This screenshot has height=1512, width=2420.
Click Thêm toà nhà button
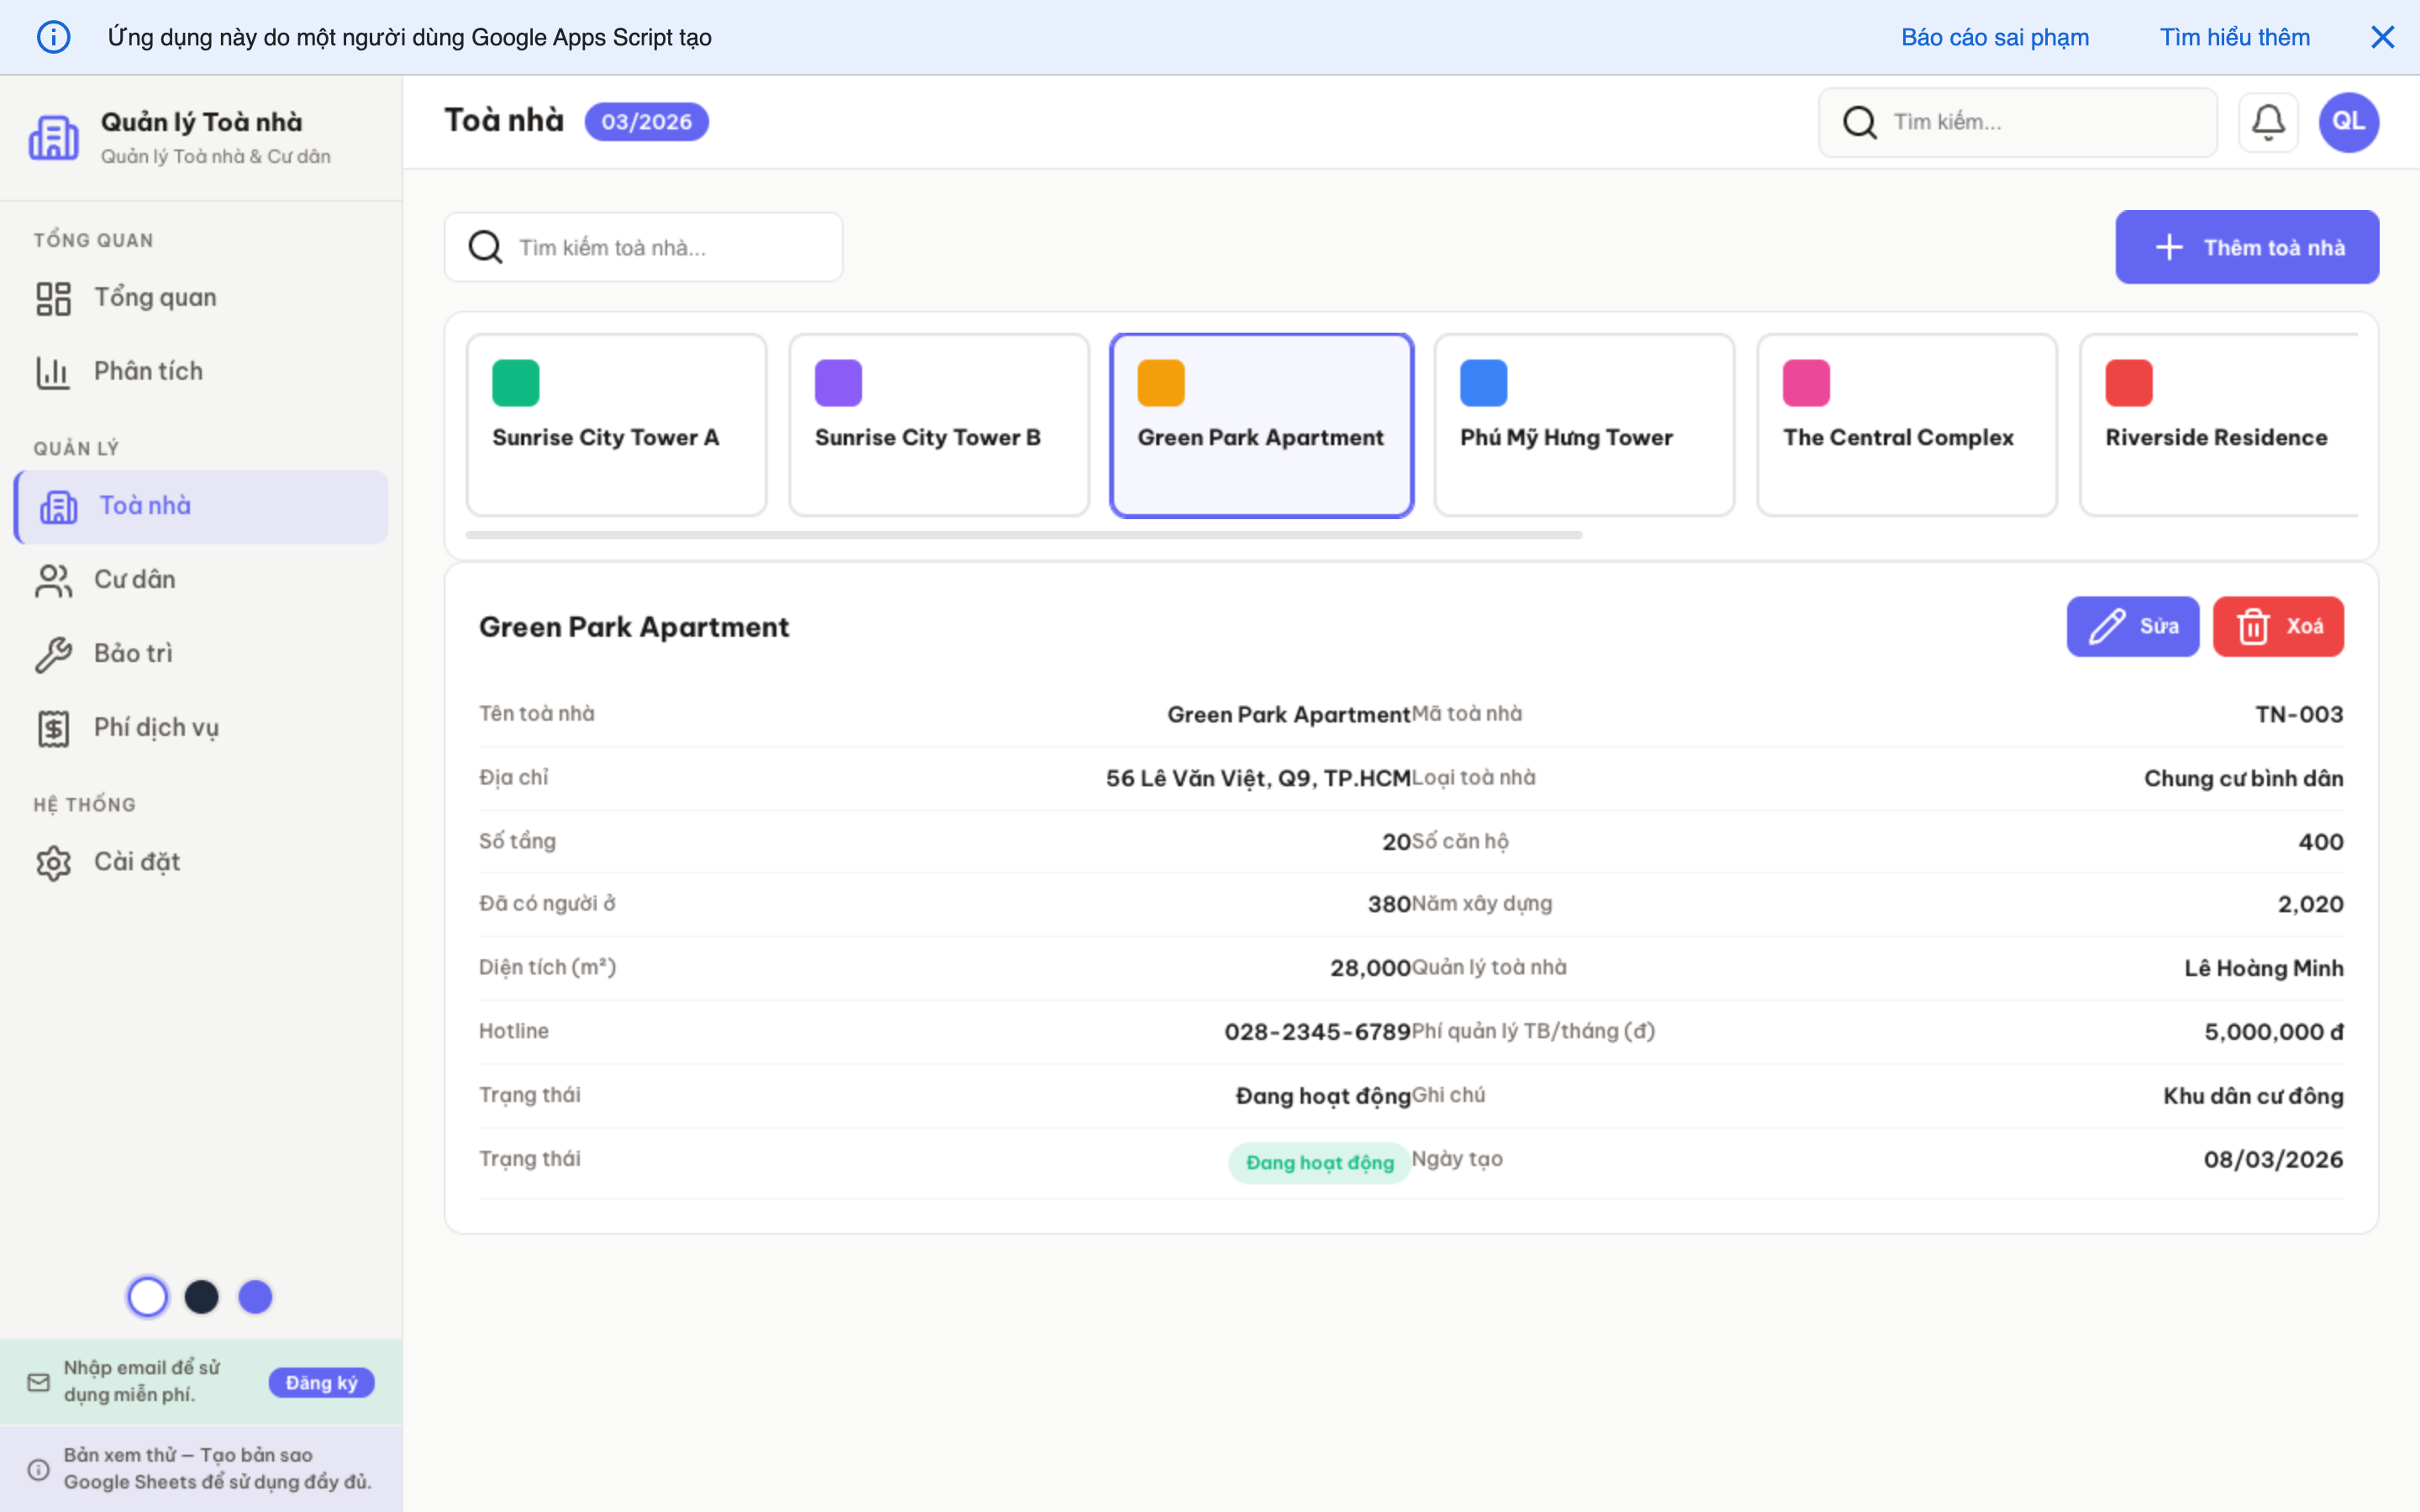(x=2246, y=247)
